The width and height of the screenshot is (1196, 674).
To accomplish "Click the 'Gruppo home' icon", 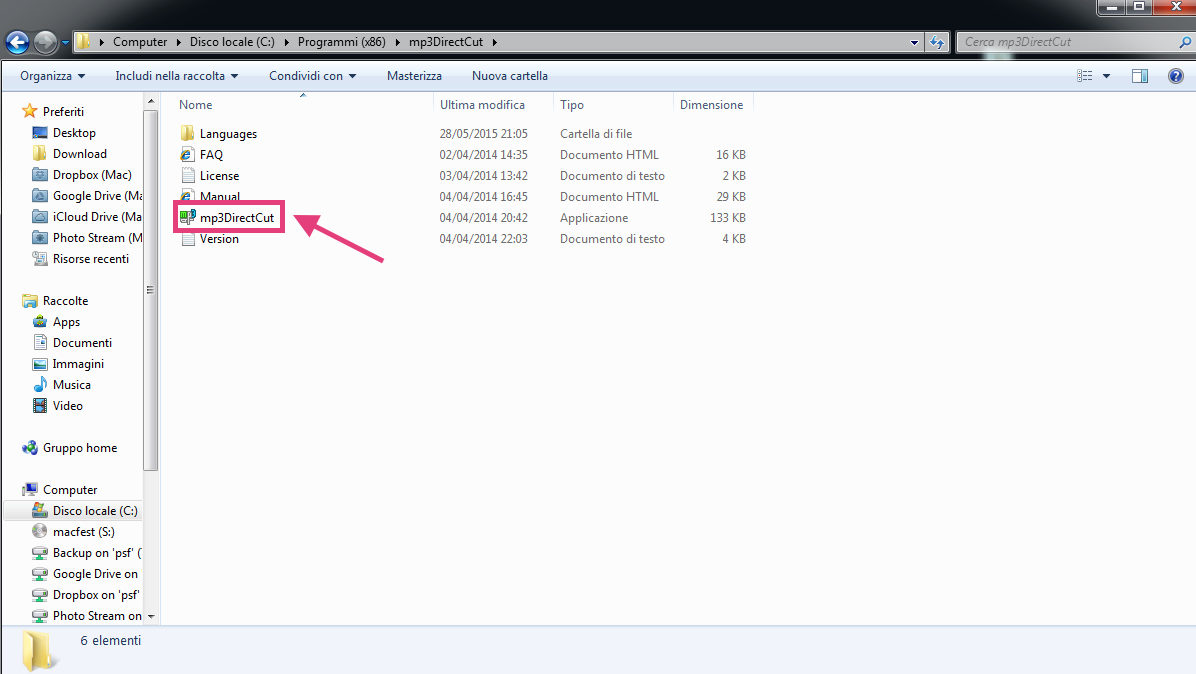I will tap(30, 448).
